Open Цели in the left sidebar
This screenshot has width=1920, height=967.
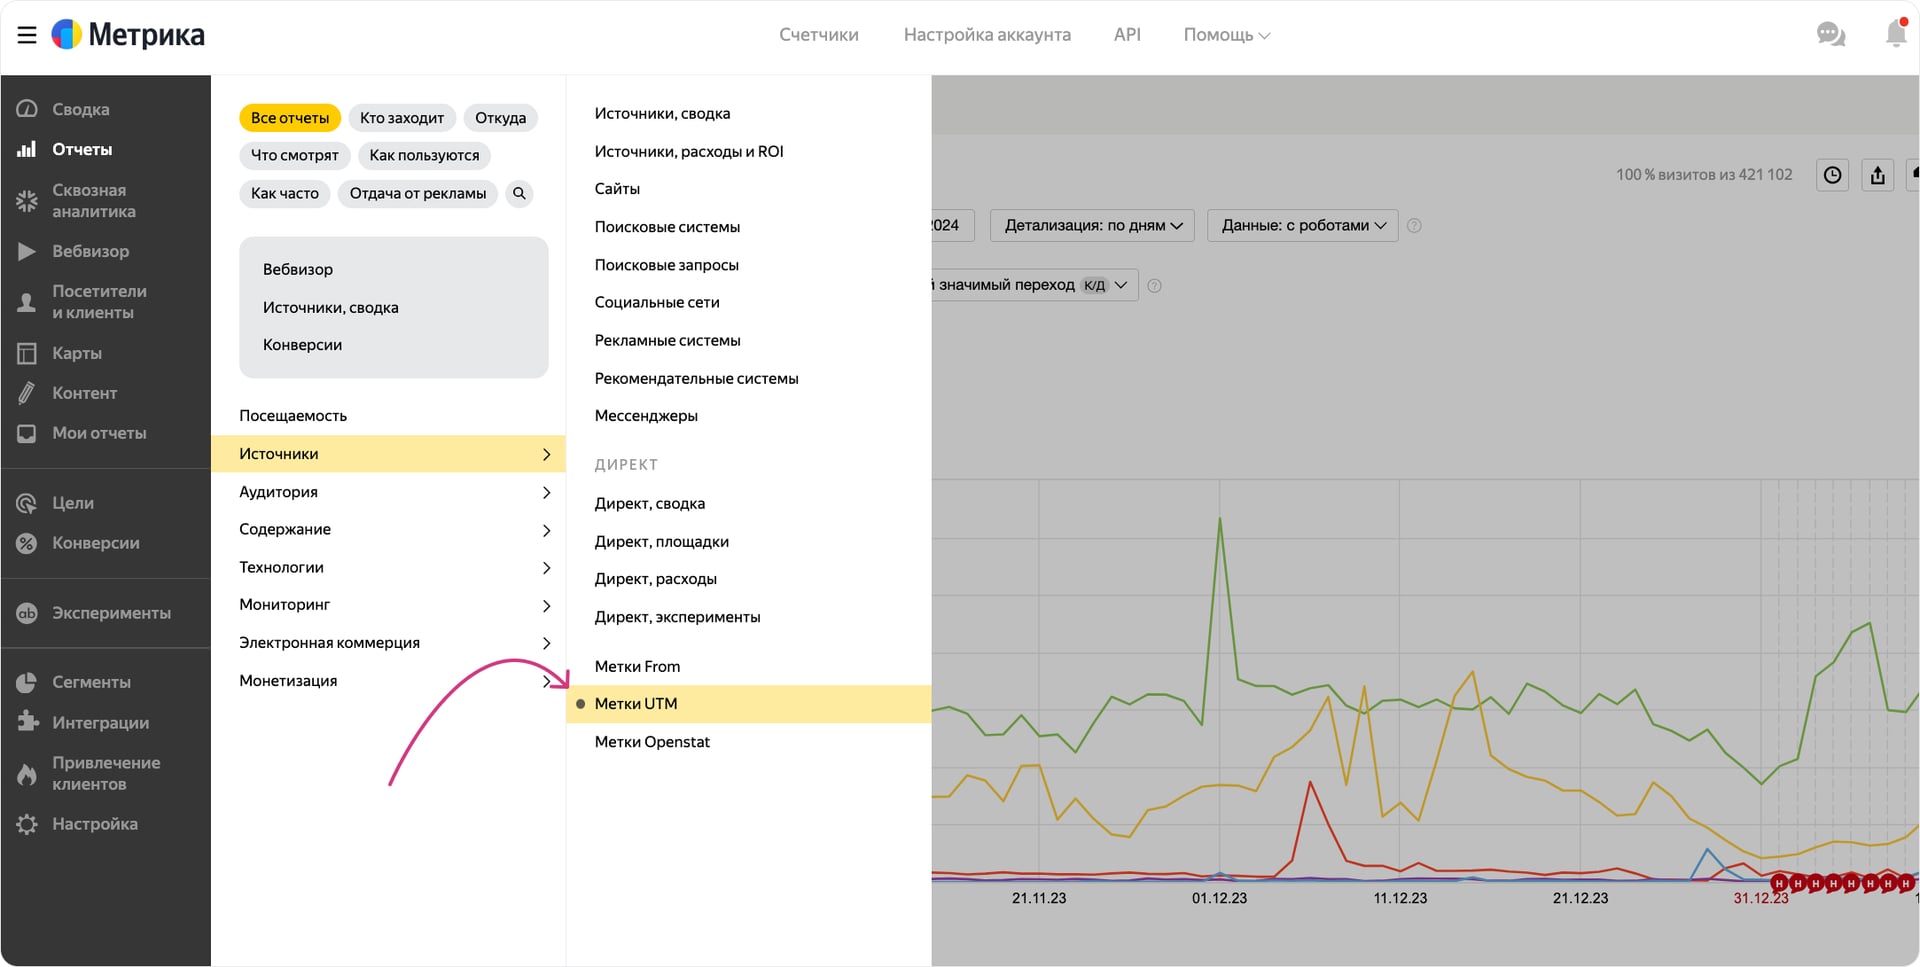[x=72, y=503]
